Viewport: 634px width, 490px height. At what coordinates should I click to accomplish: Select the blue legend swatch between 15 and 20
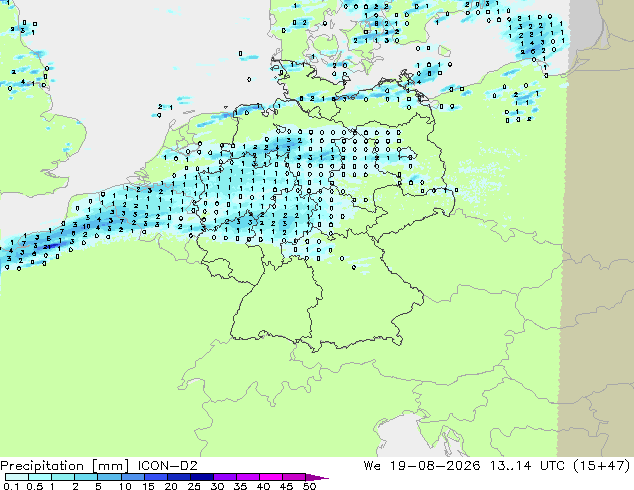click(155, 477)
